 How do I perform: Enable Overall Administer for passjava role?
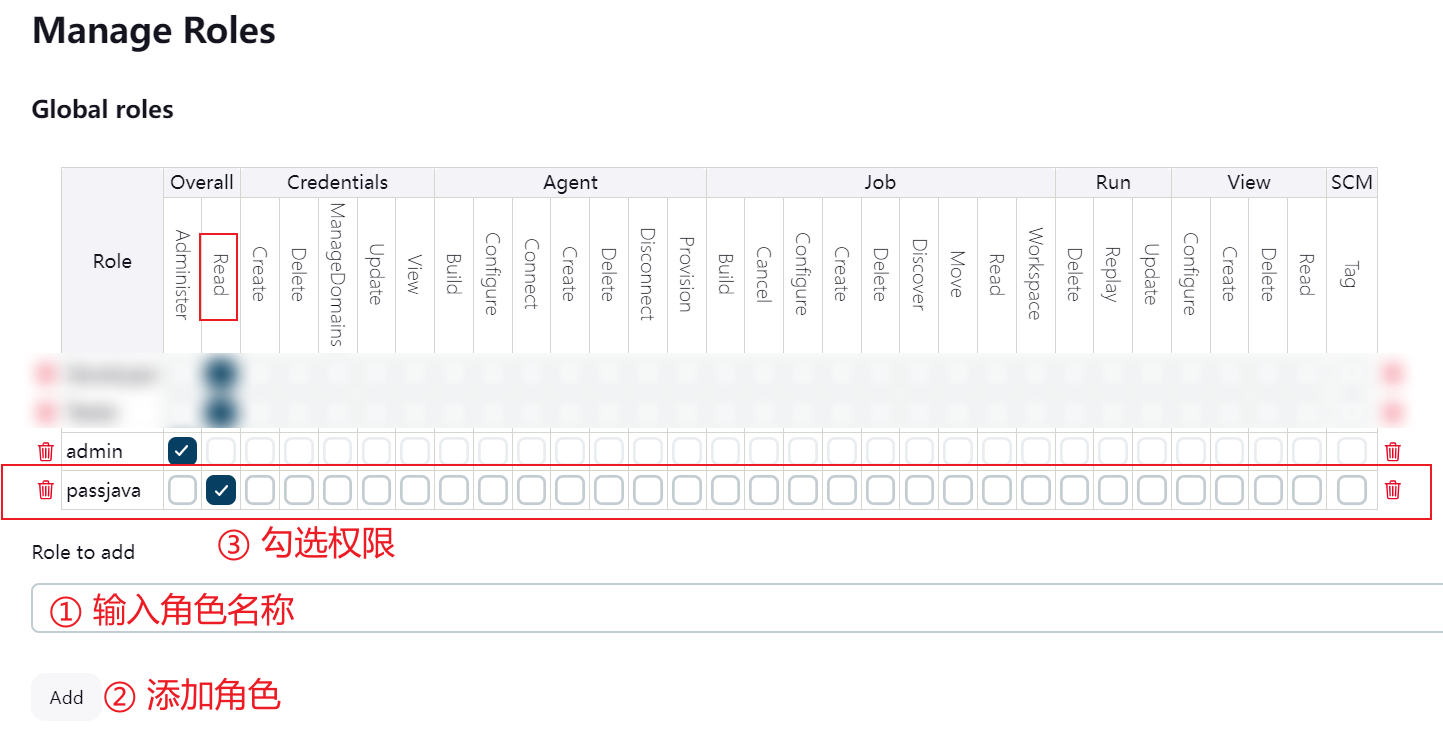click(x=182, y=490)
